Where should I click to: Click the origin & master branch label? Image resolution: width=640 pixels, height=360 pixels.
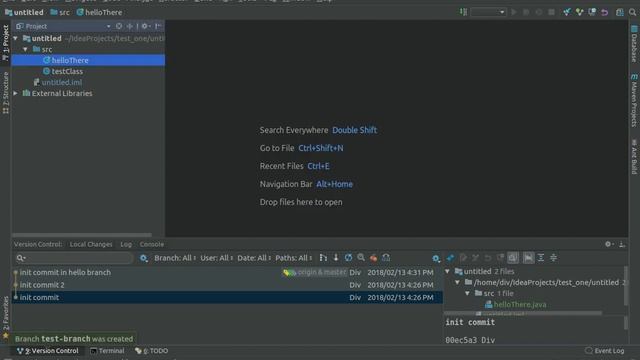click(x=315, y=272)
